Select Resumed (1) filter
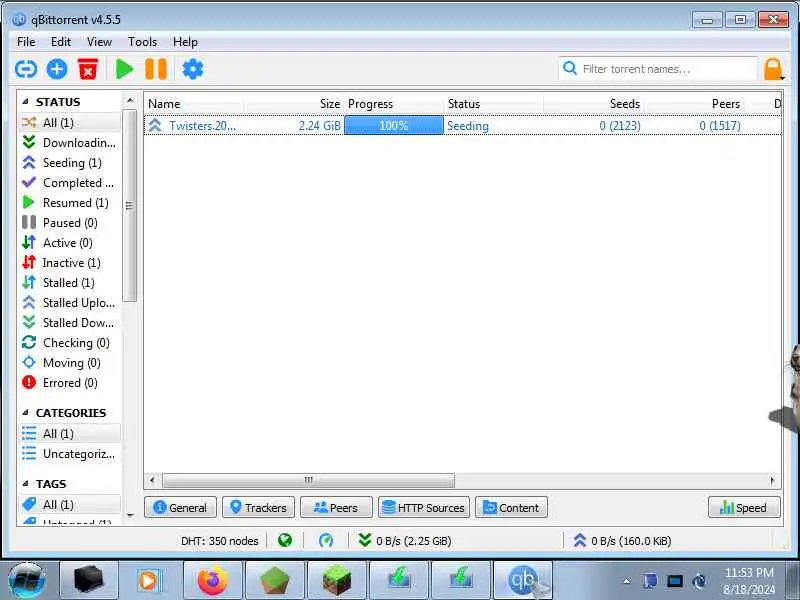Viewport: 800px width, 600px height. [x=70, y=203]
